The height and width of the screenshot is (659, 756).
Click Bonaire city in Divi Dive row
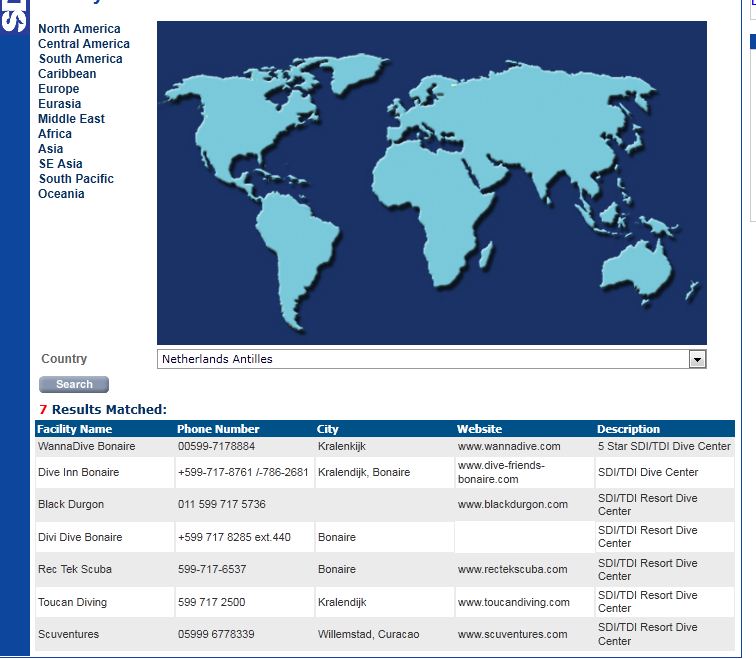click(337, 537)
